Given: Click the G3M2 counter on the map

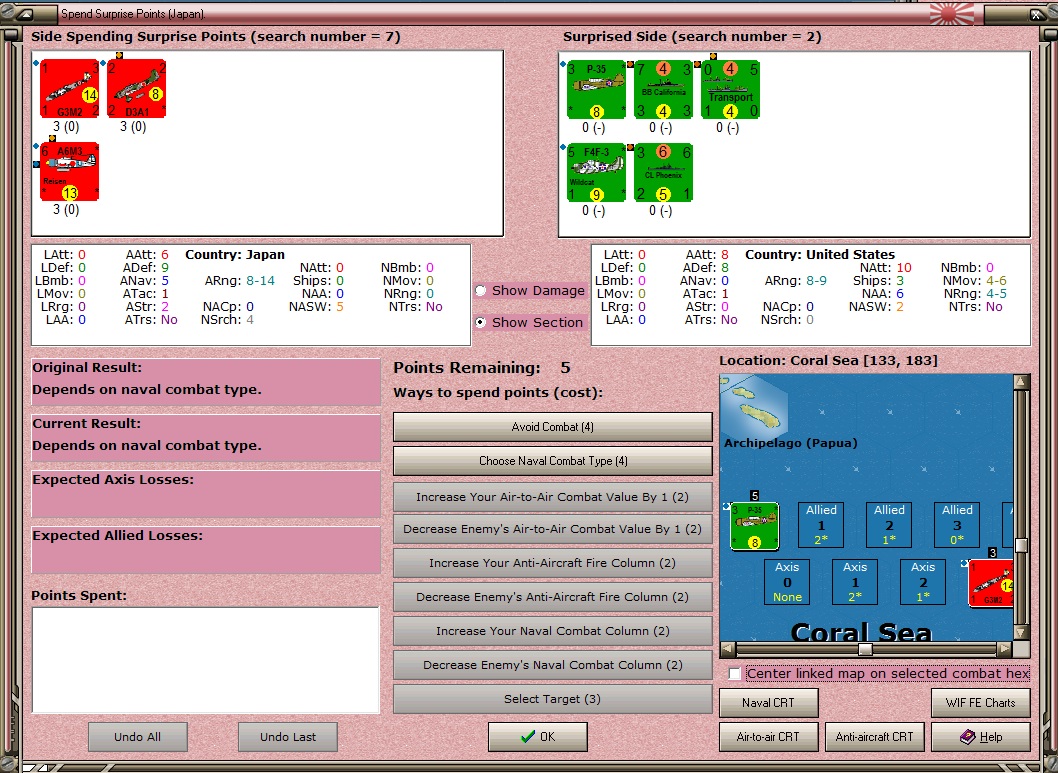Looking at the screenshot, I should [991, 583].
